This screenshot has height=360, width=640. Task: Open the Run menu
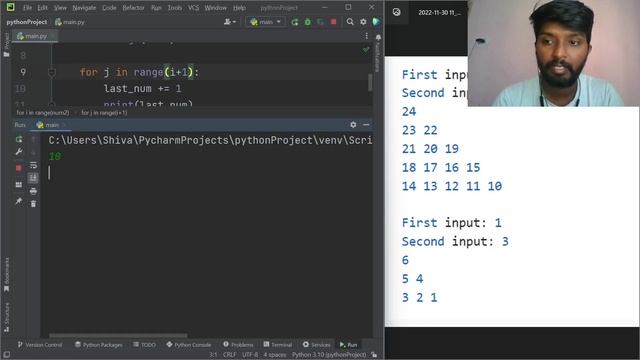coord(156,8)
